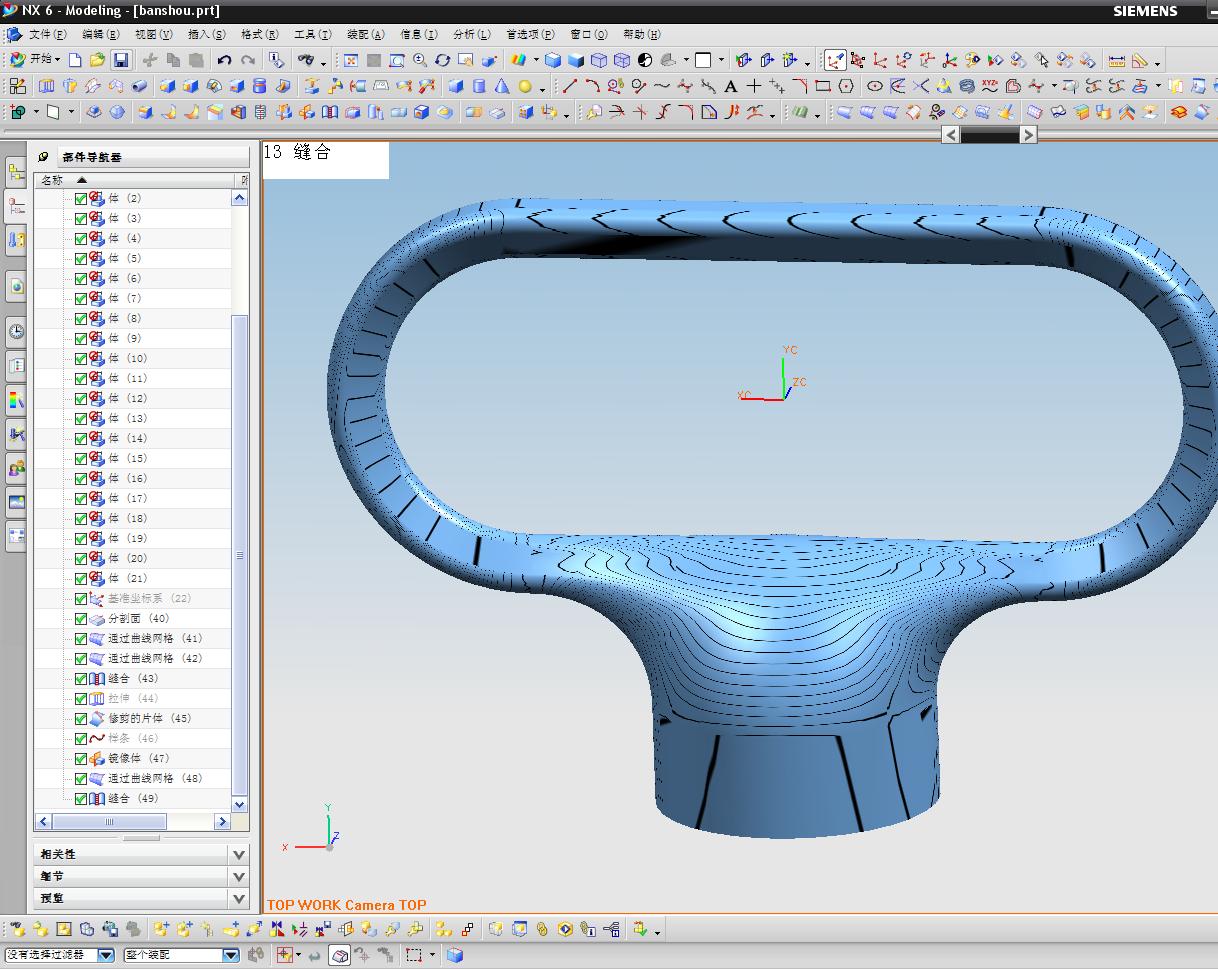Open the 文件(F) menu
1218x969 pixels.
click(x=48, y=34)
